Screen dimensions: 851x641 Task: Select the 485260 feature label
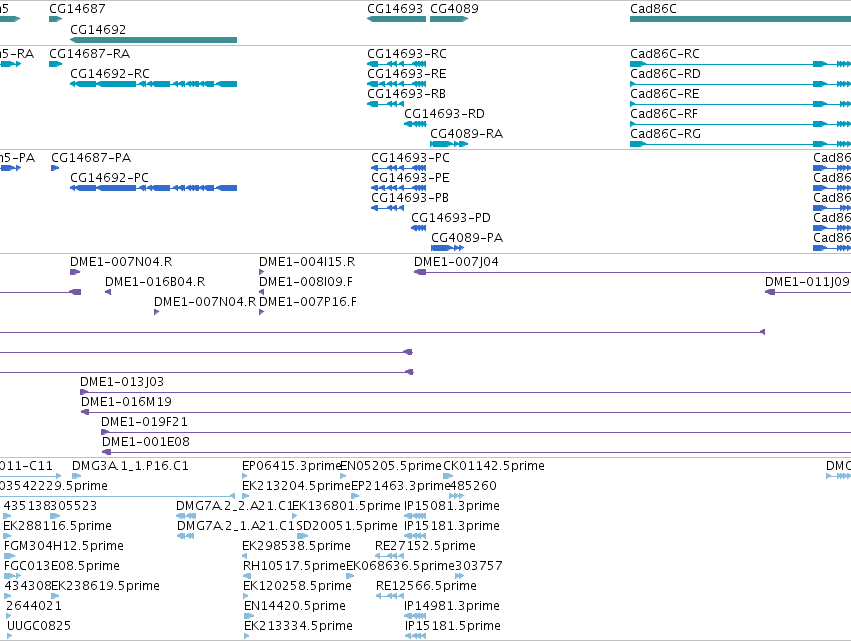tap(473, 486)
